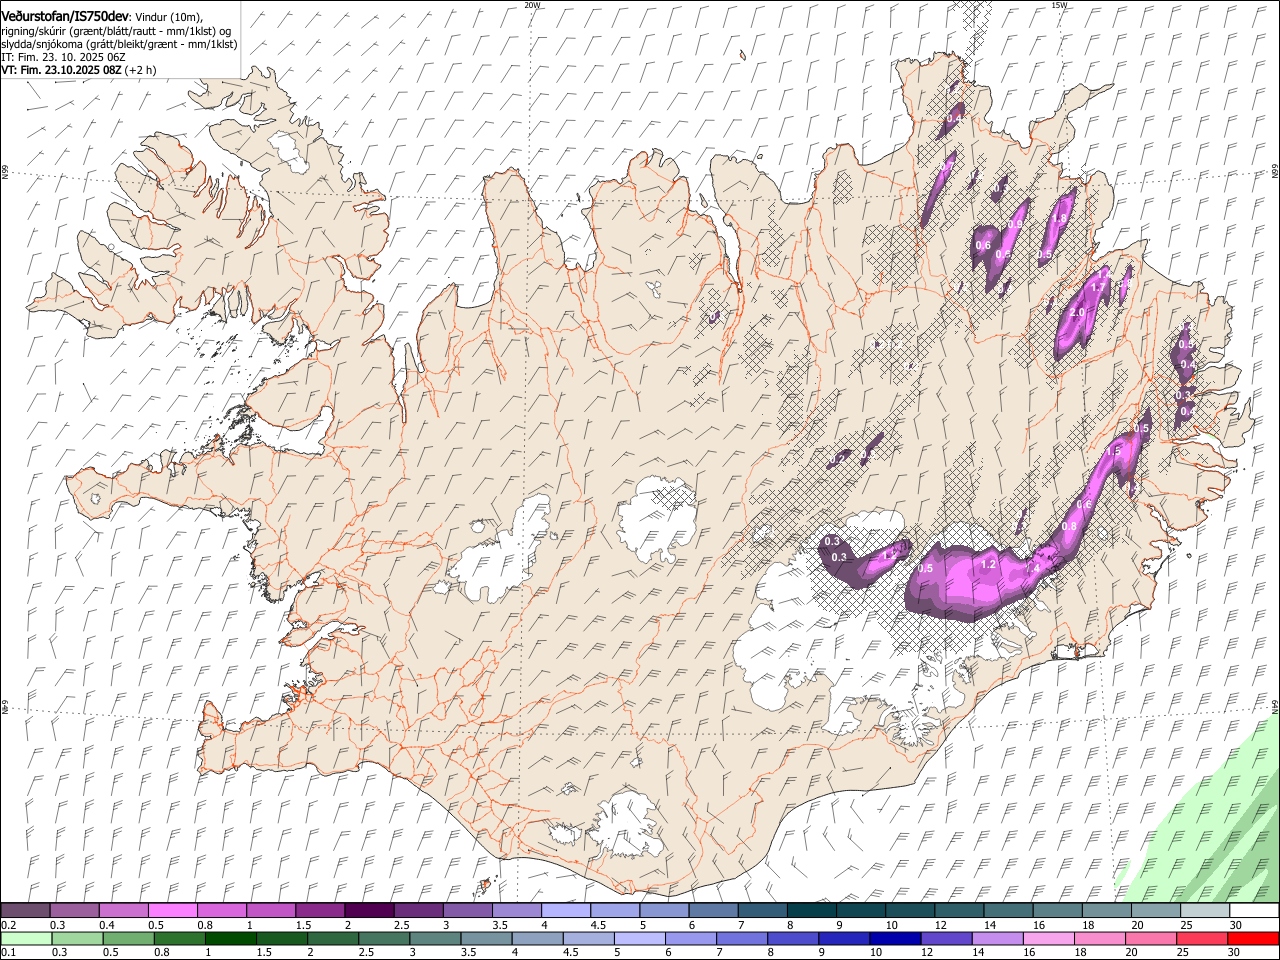The height and width of the screenshot is (960, 1280).
Task: Click the '0.1' label under the lower scale
Action: (x=9, y=952)
